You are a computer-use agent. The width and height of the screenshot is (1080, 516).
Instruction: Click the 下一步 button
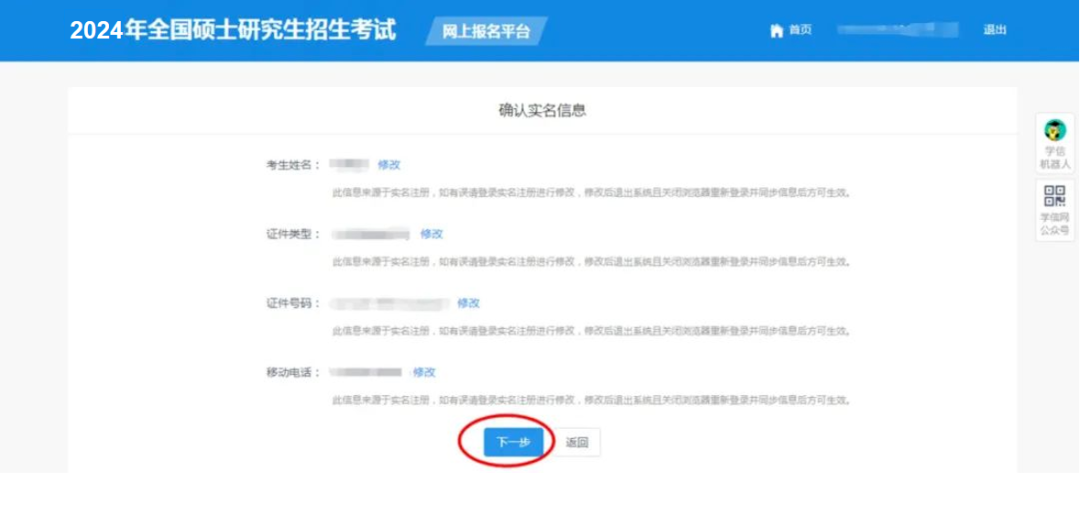pyautogui.click(x=513, y=442)
